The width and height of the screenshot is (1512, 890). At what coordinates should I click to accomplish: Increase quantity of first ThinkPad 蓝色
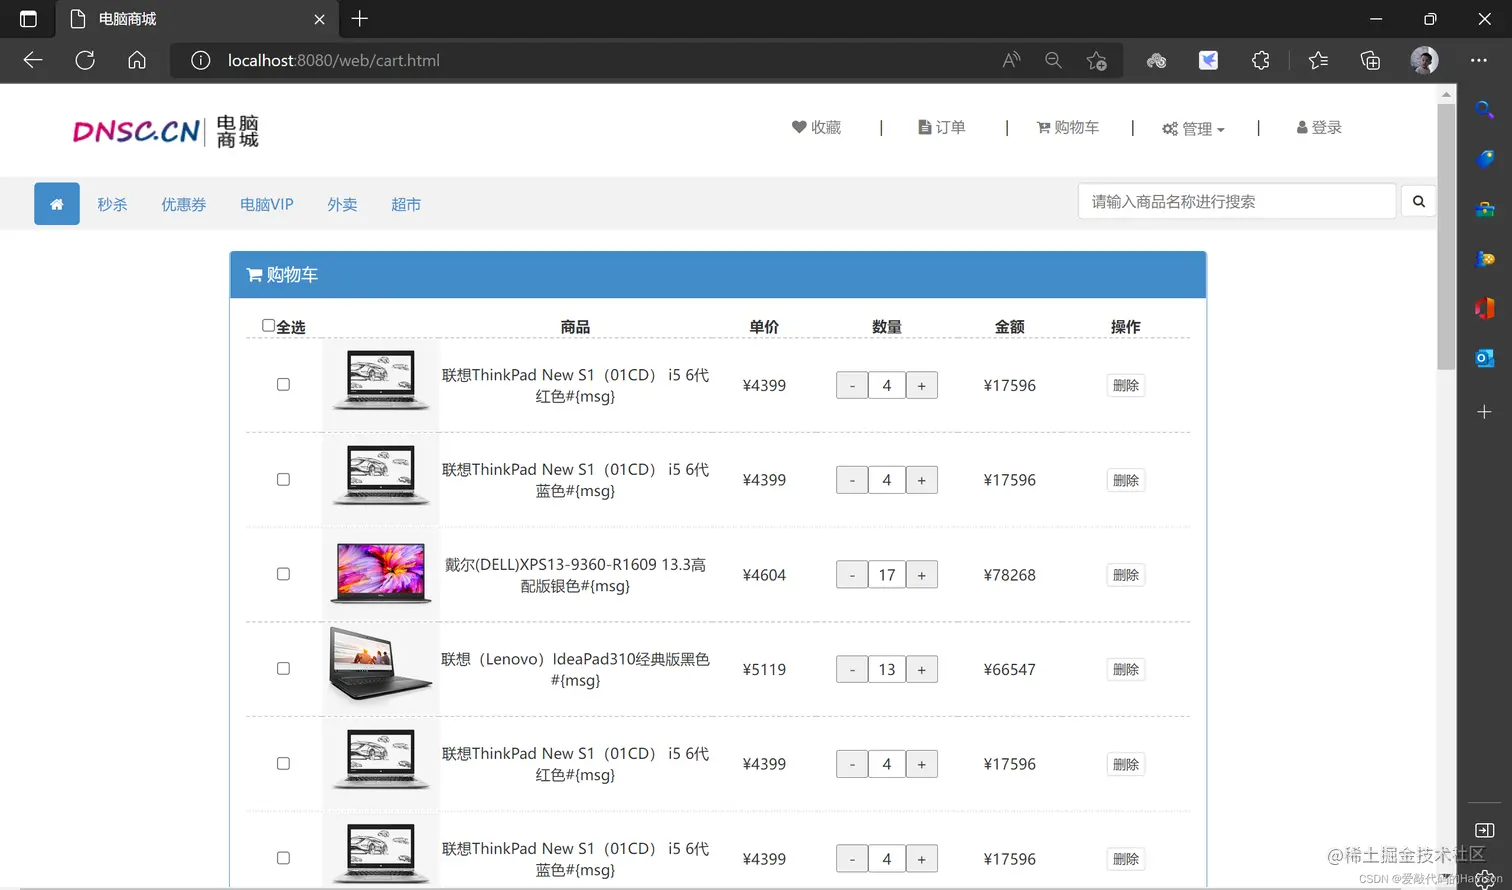[922, 480]
